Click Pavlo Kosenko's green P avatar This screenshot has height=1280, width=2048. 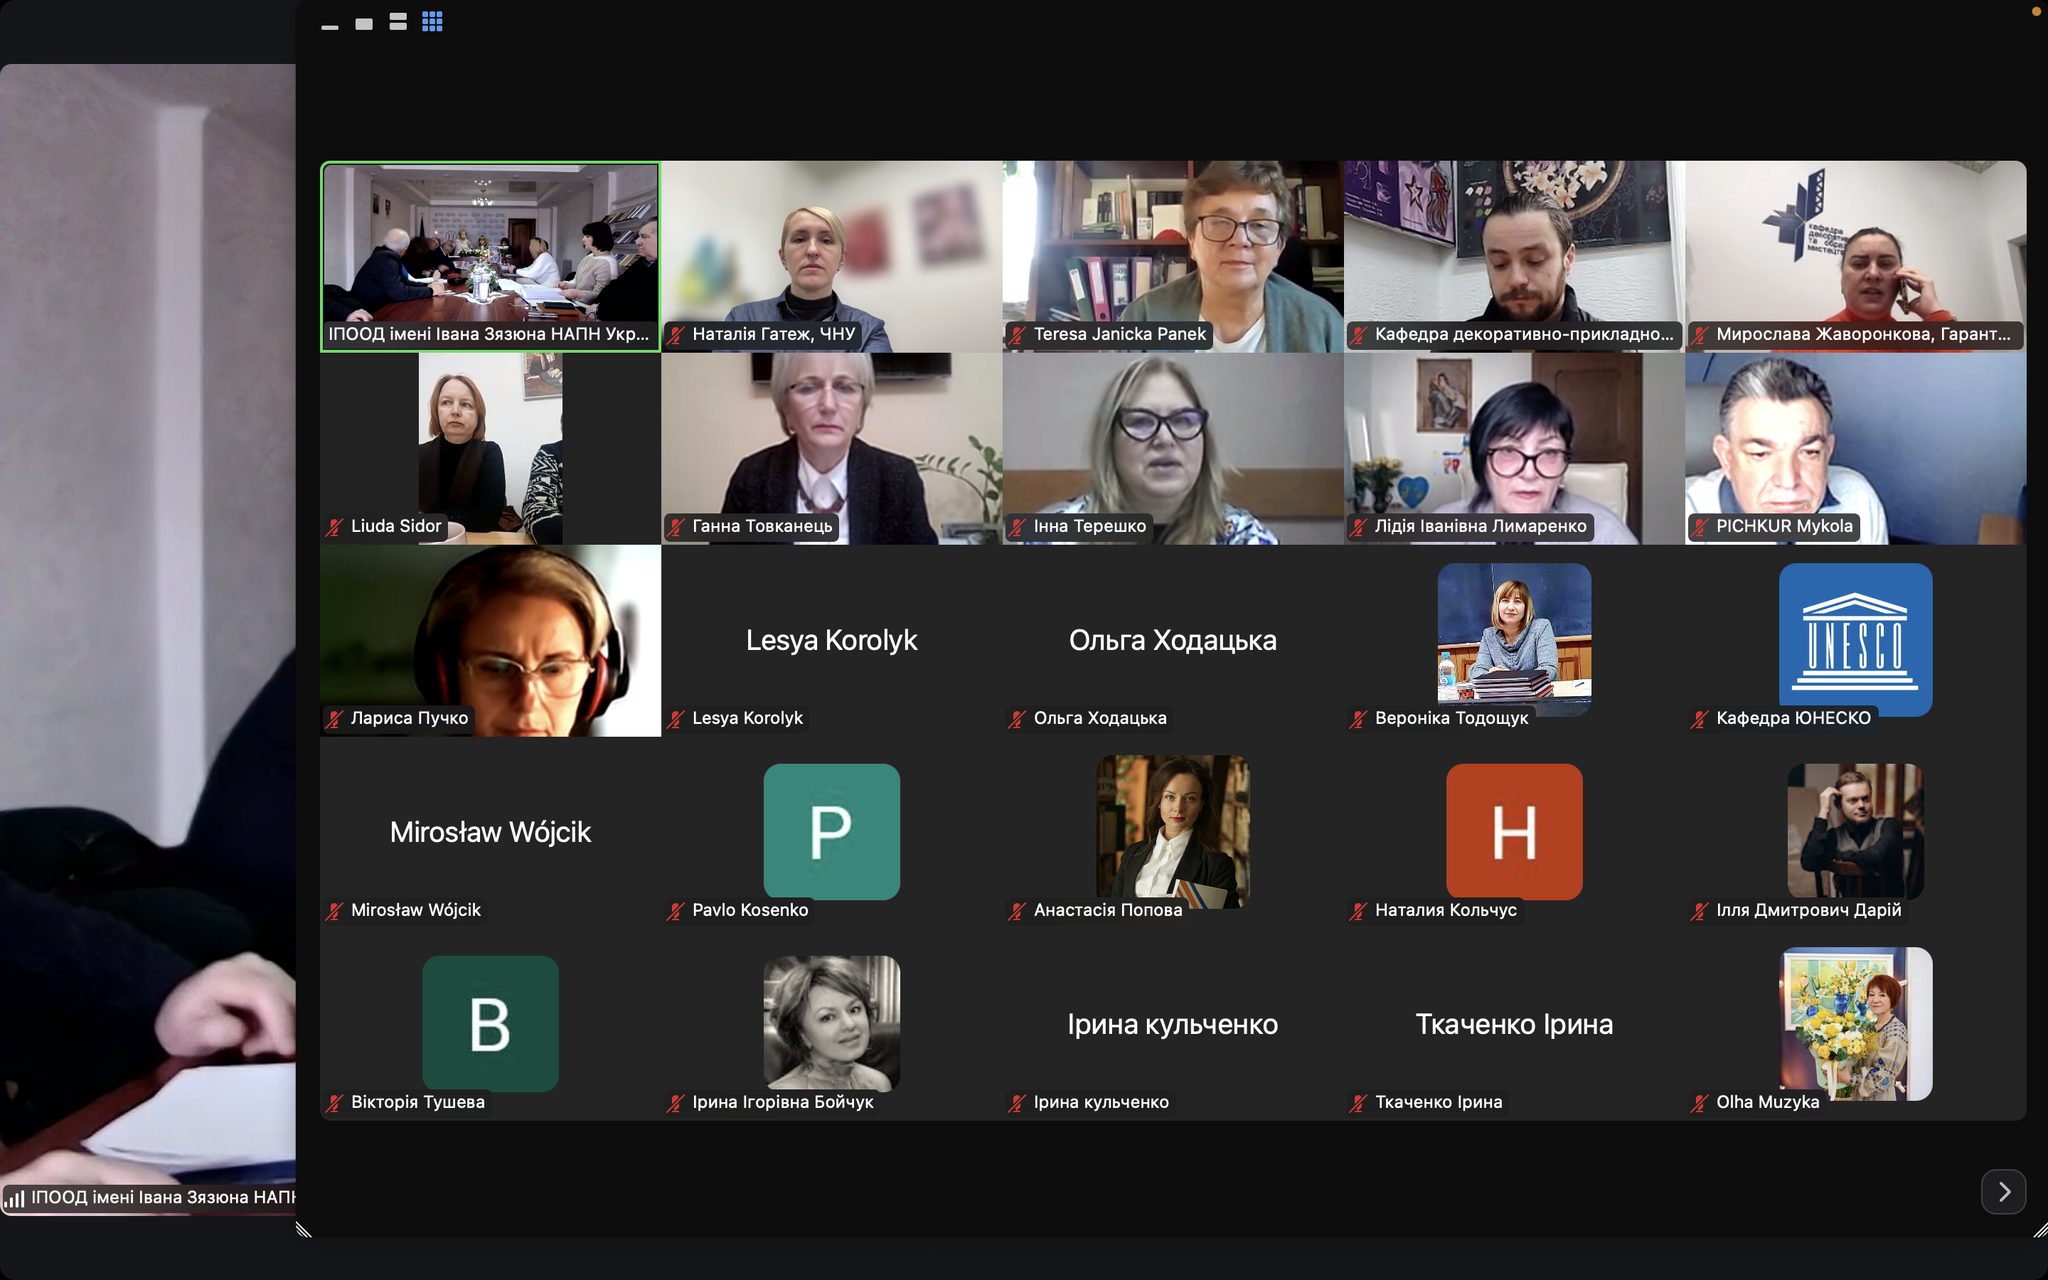(832, 832)
